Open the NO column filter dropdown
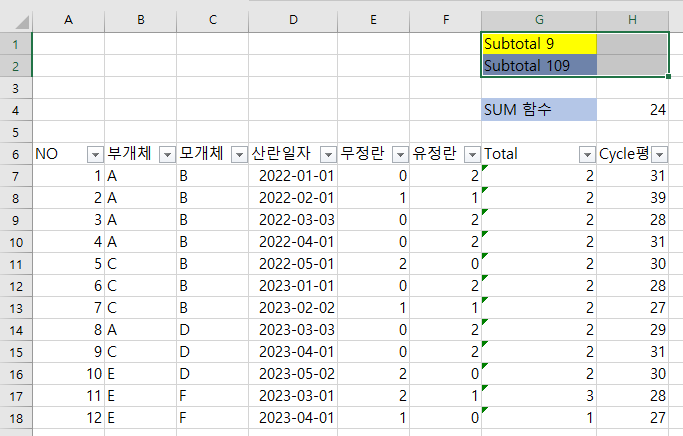This screenshot has height=436, width=683. [x=95, y=154]
